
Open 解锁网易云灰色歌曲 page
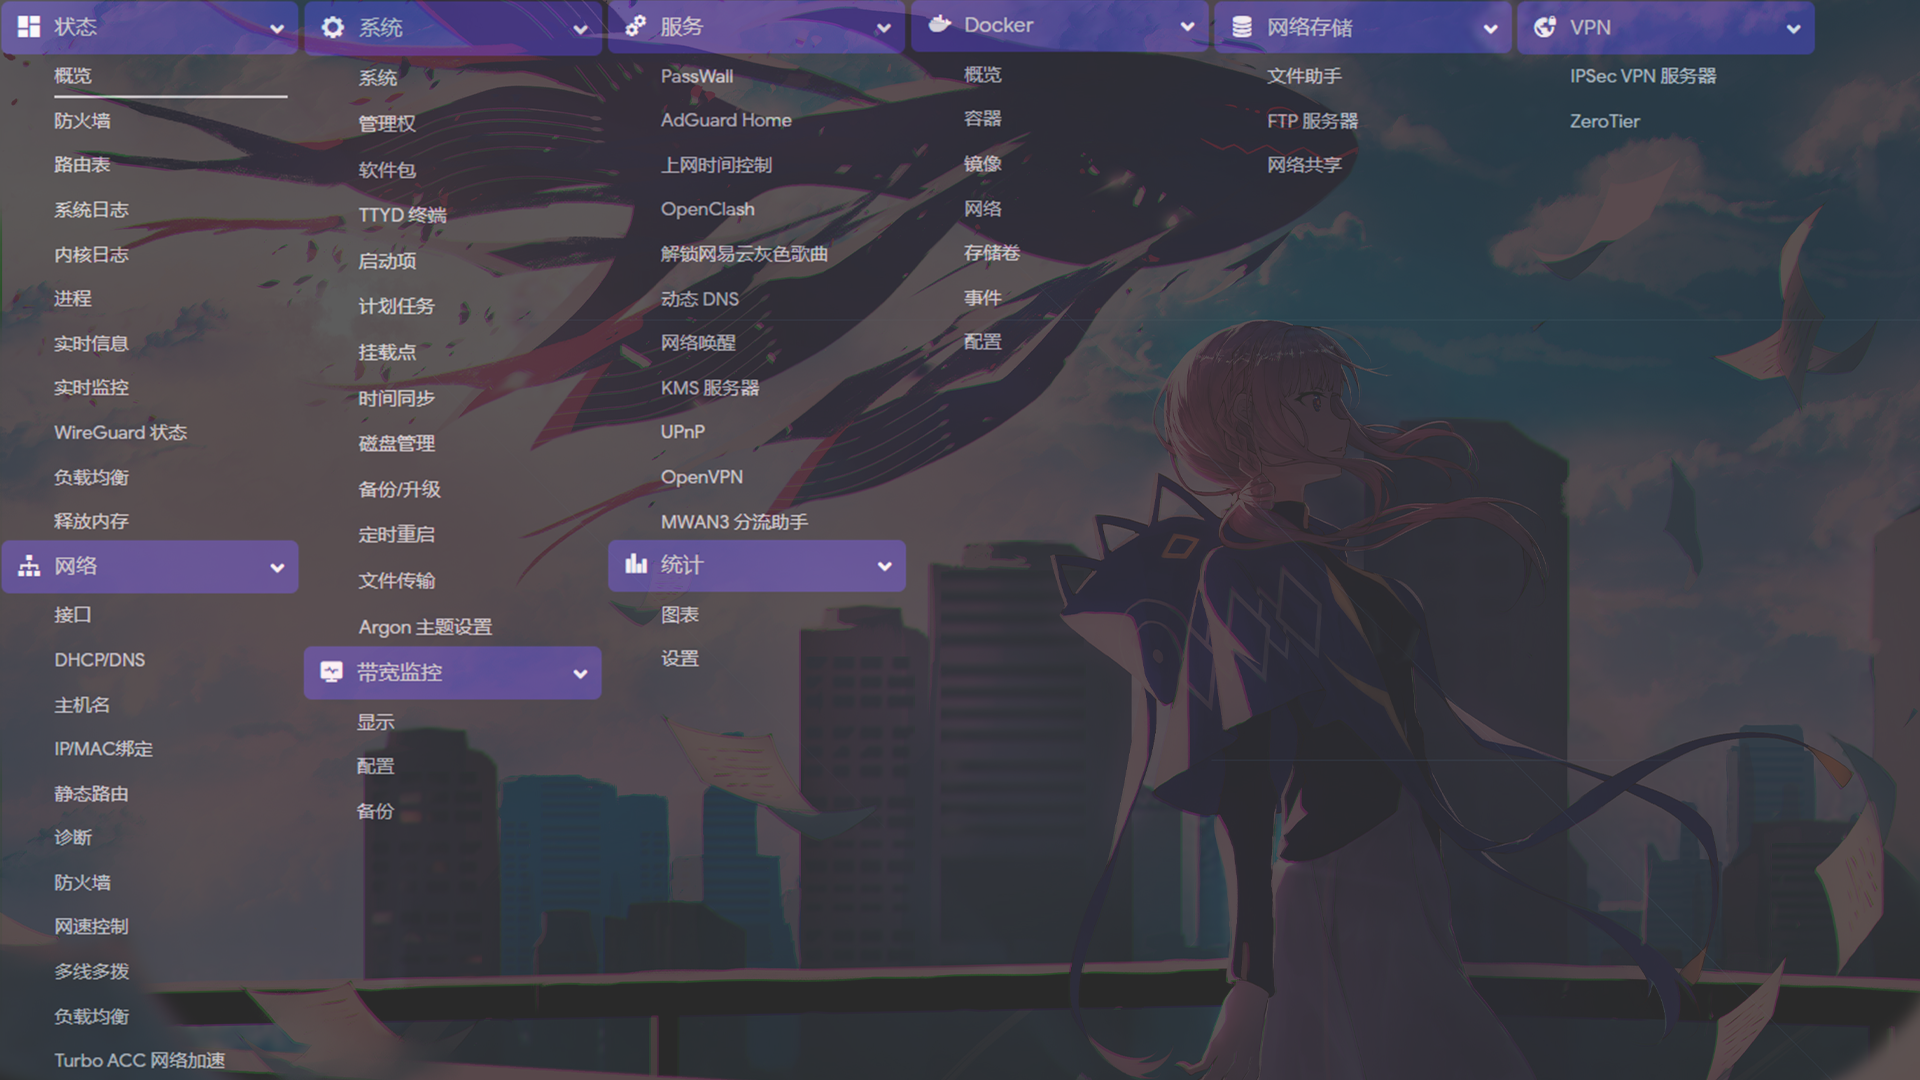(x=744, y=254)
